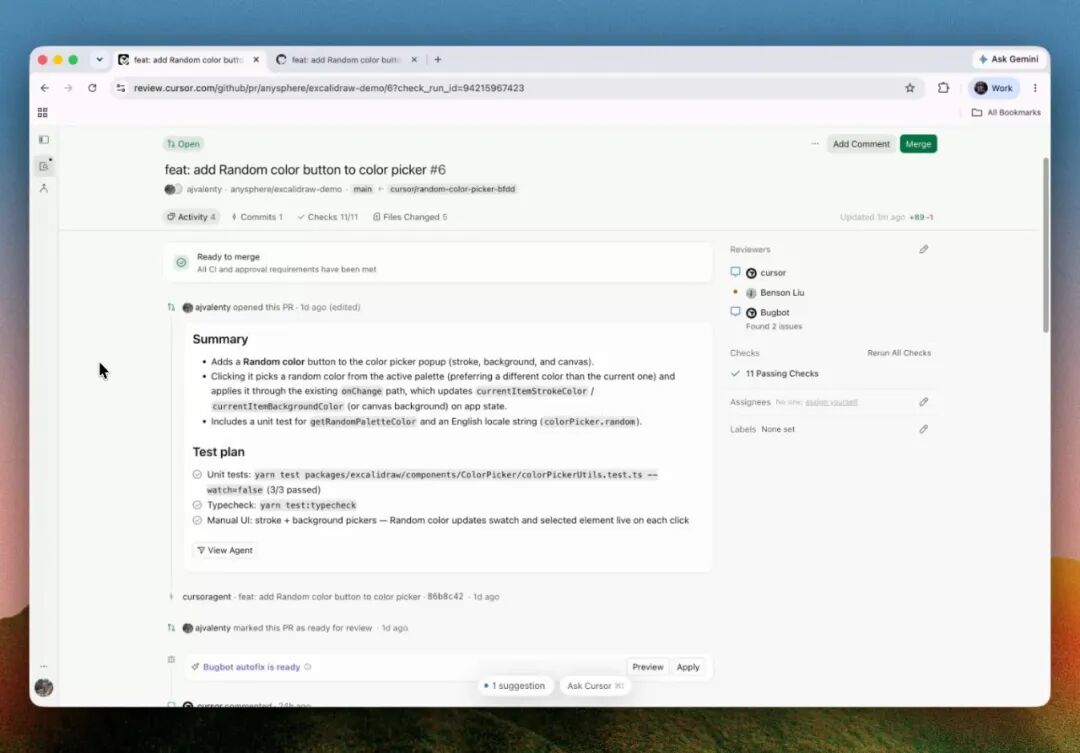Click the Ask Gemini button
The width and height of the screenshot is (1080, 753).
[x=1009, y=59]
